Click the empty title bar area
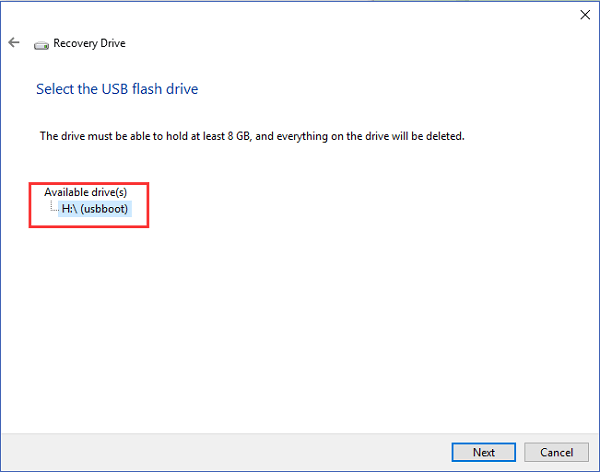This screenshot has height=472, width=600. (x=300, y=14)
